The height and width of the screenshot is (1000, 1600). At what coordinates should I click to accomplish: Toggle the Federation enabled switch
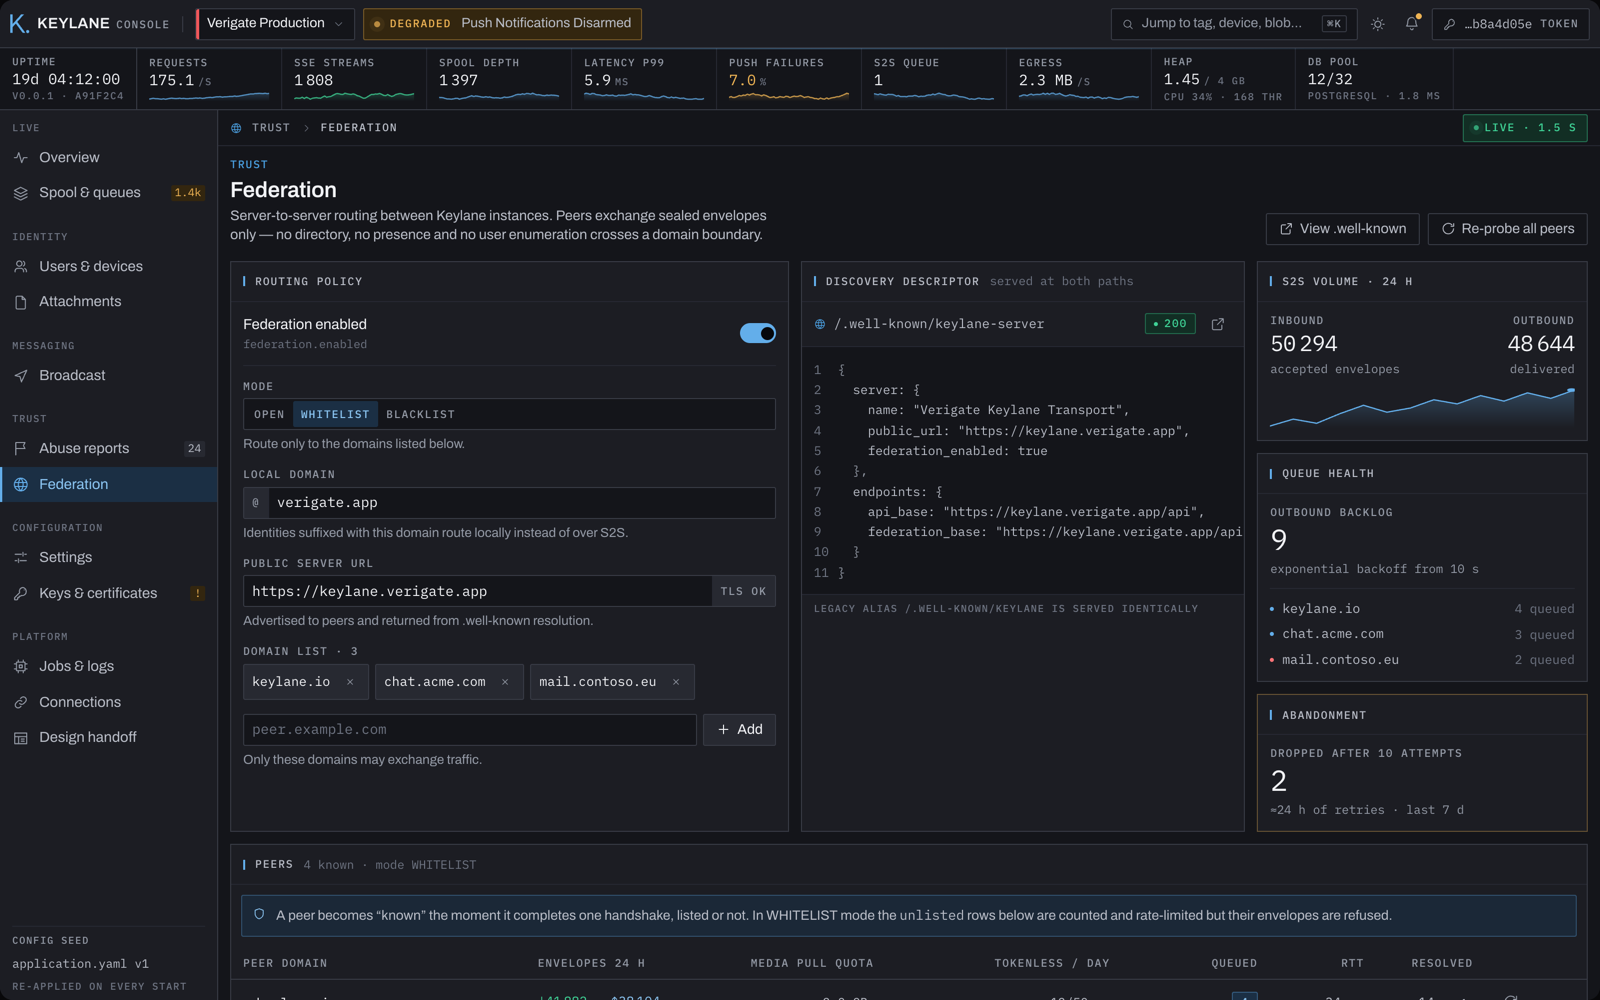[x=758, y=333]
